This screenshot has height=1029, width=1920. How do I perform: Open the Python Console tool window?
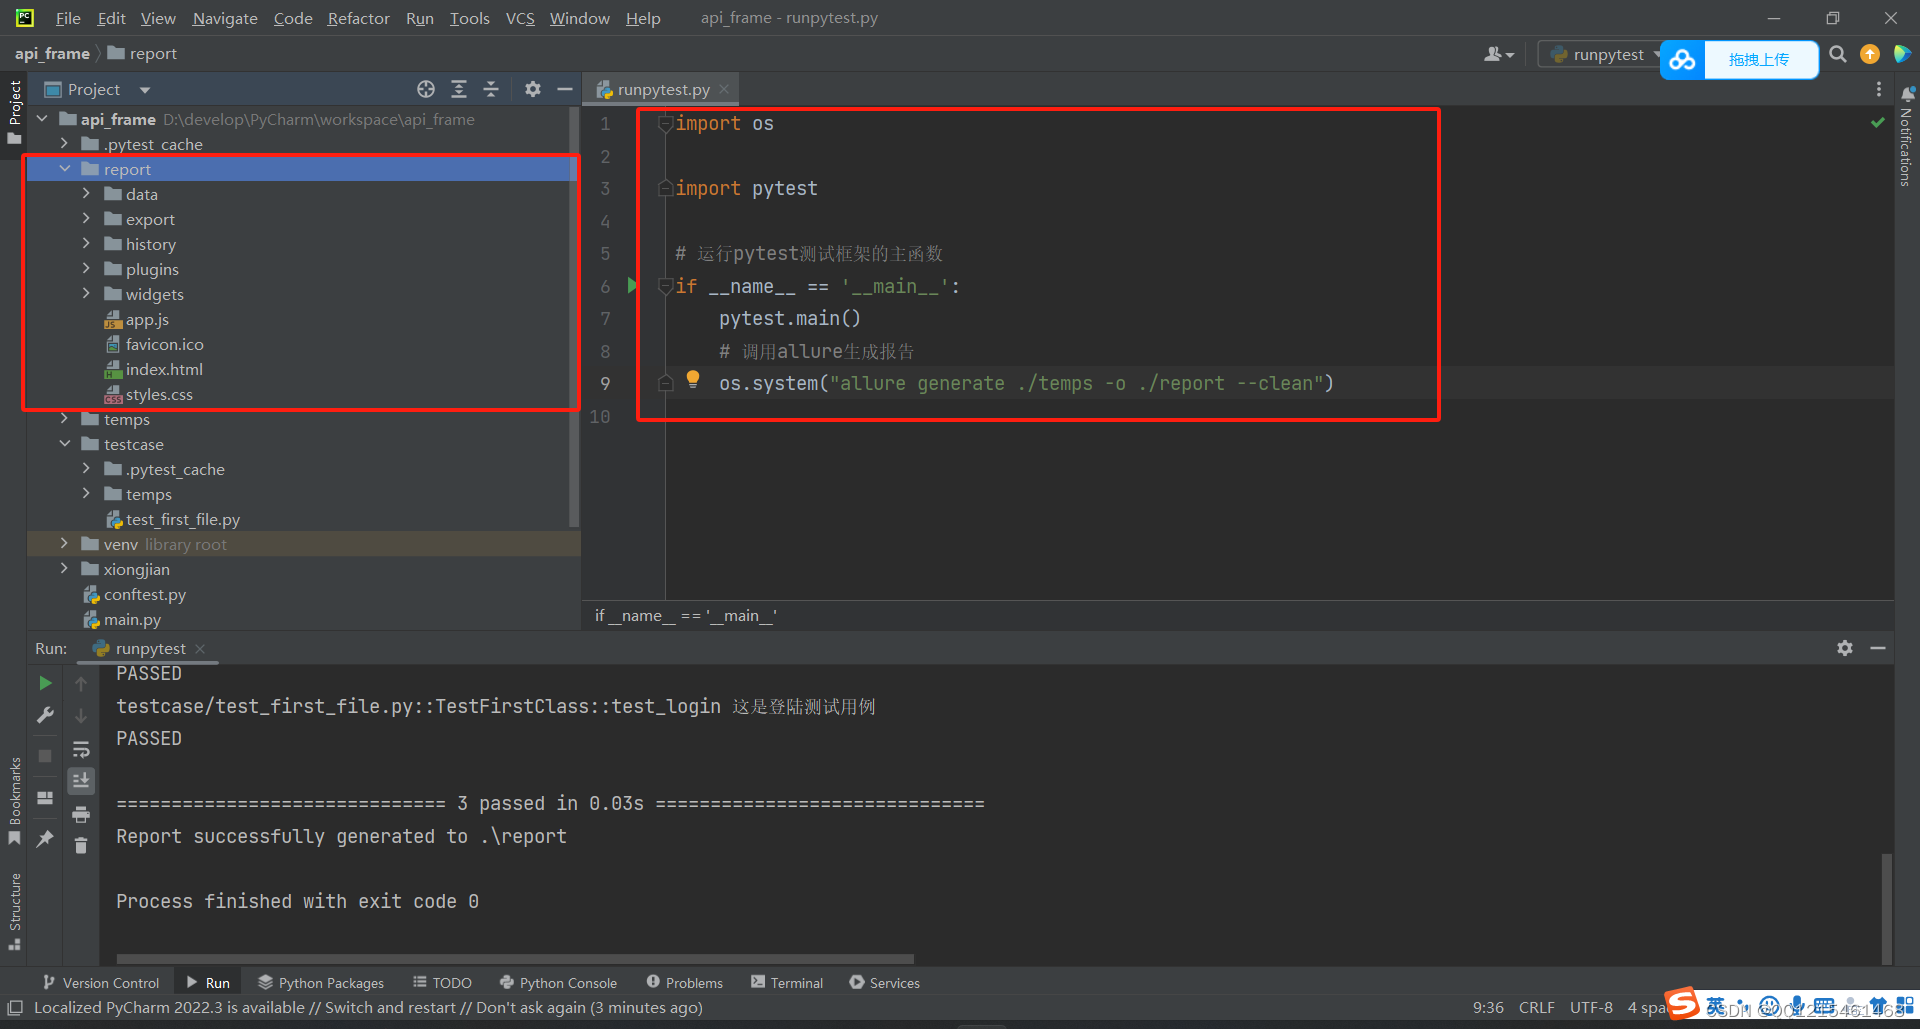pyautogui.click(x=558, y=983)
